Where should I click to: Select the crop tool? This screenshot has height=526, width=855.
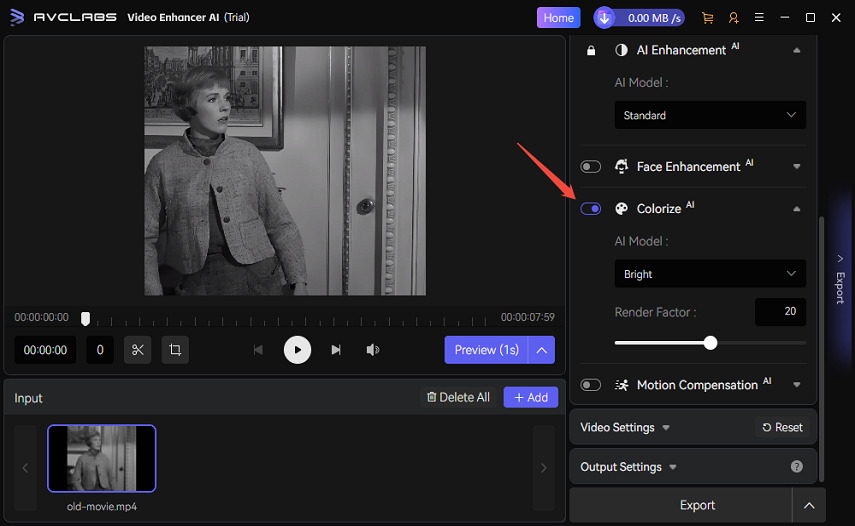pos(175,350)
